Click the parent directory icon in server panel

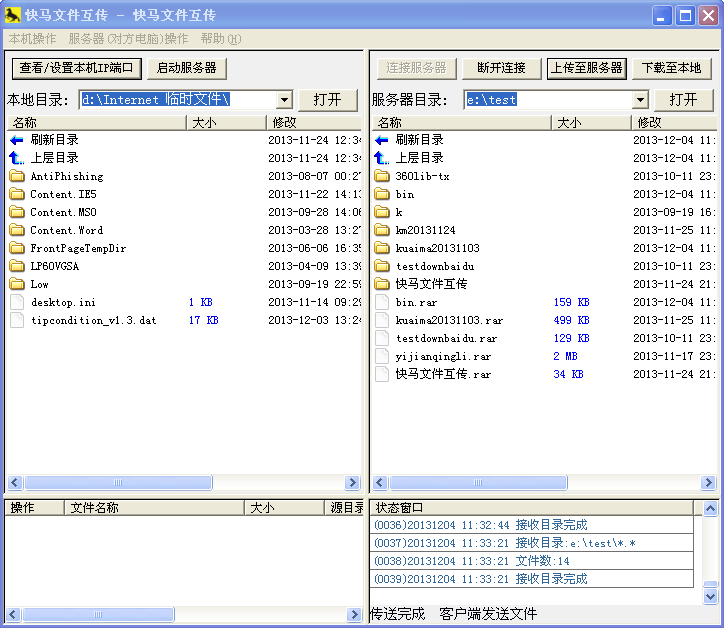pos(381,158)
